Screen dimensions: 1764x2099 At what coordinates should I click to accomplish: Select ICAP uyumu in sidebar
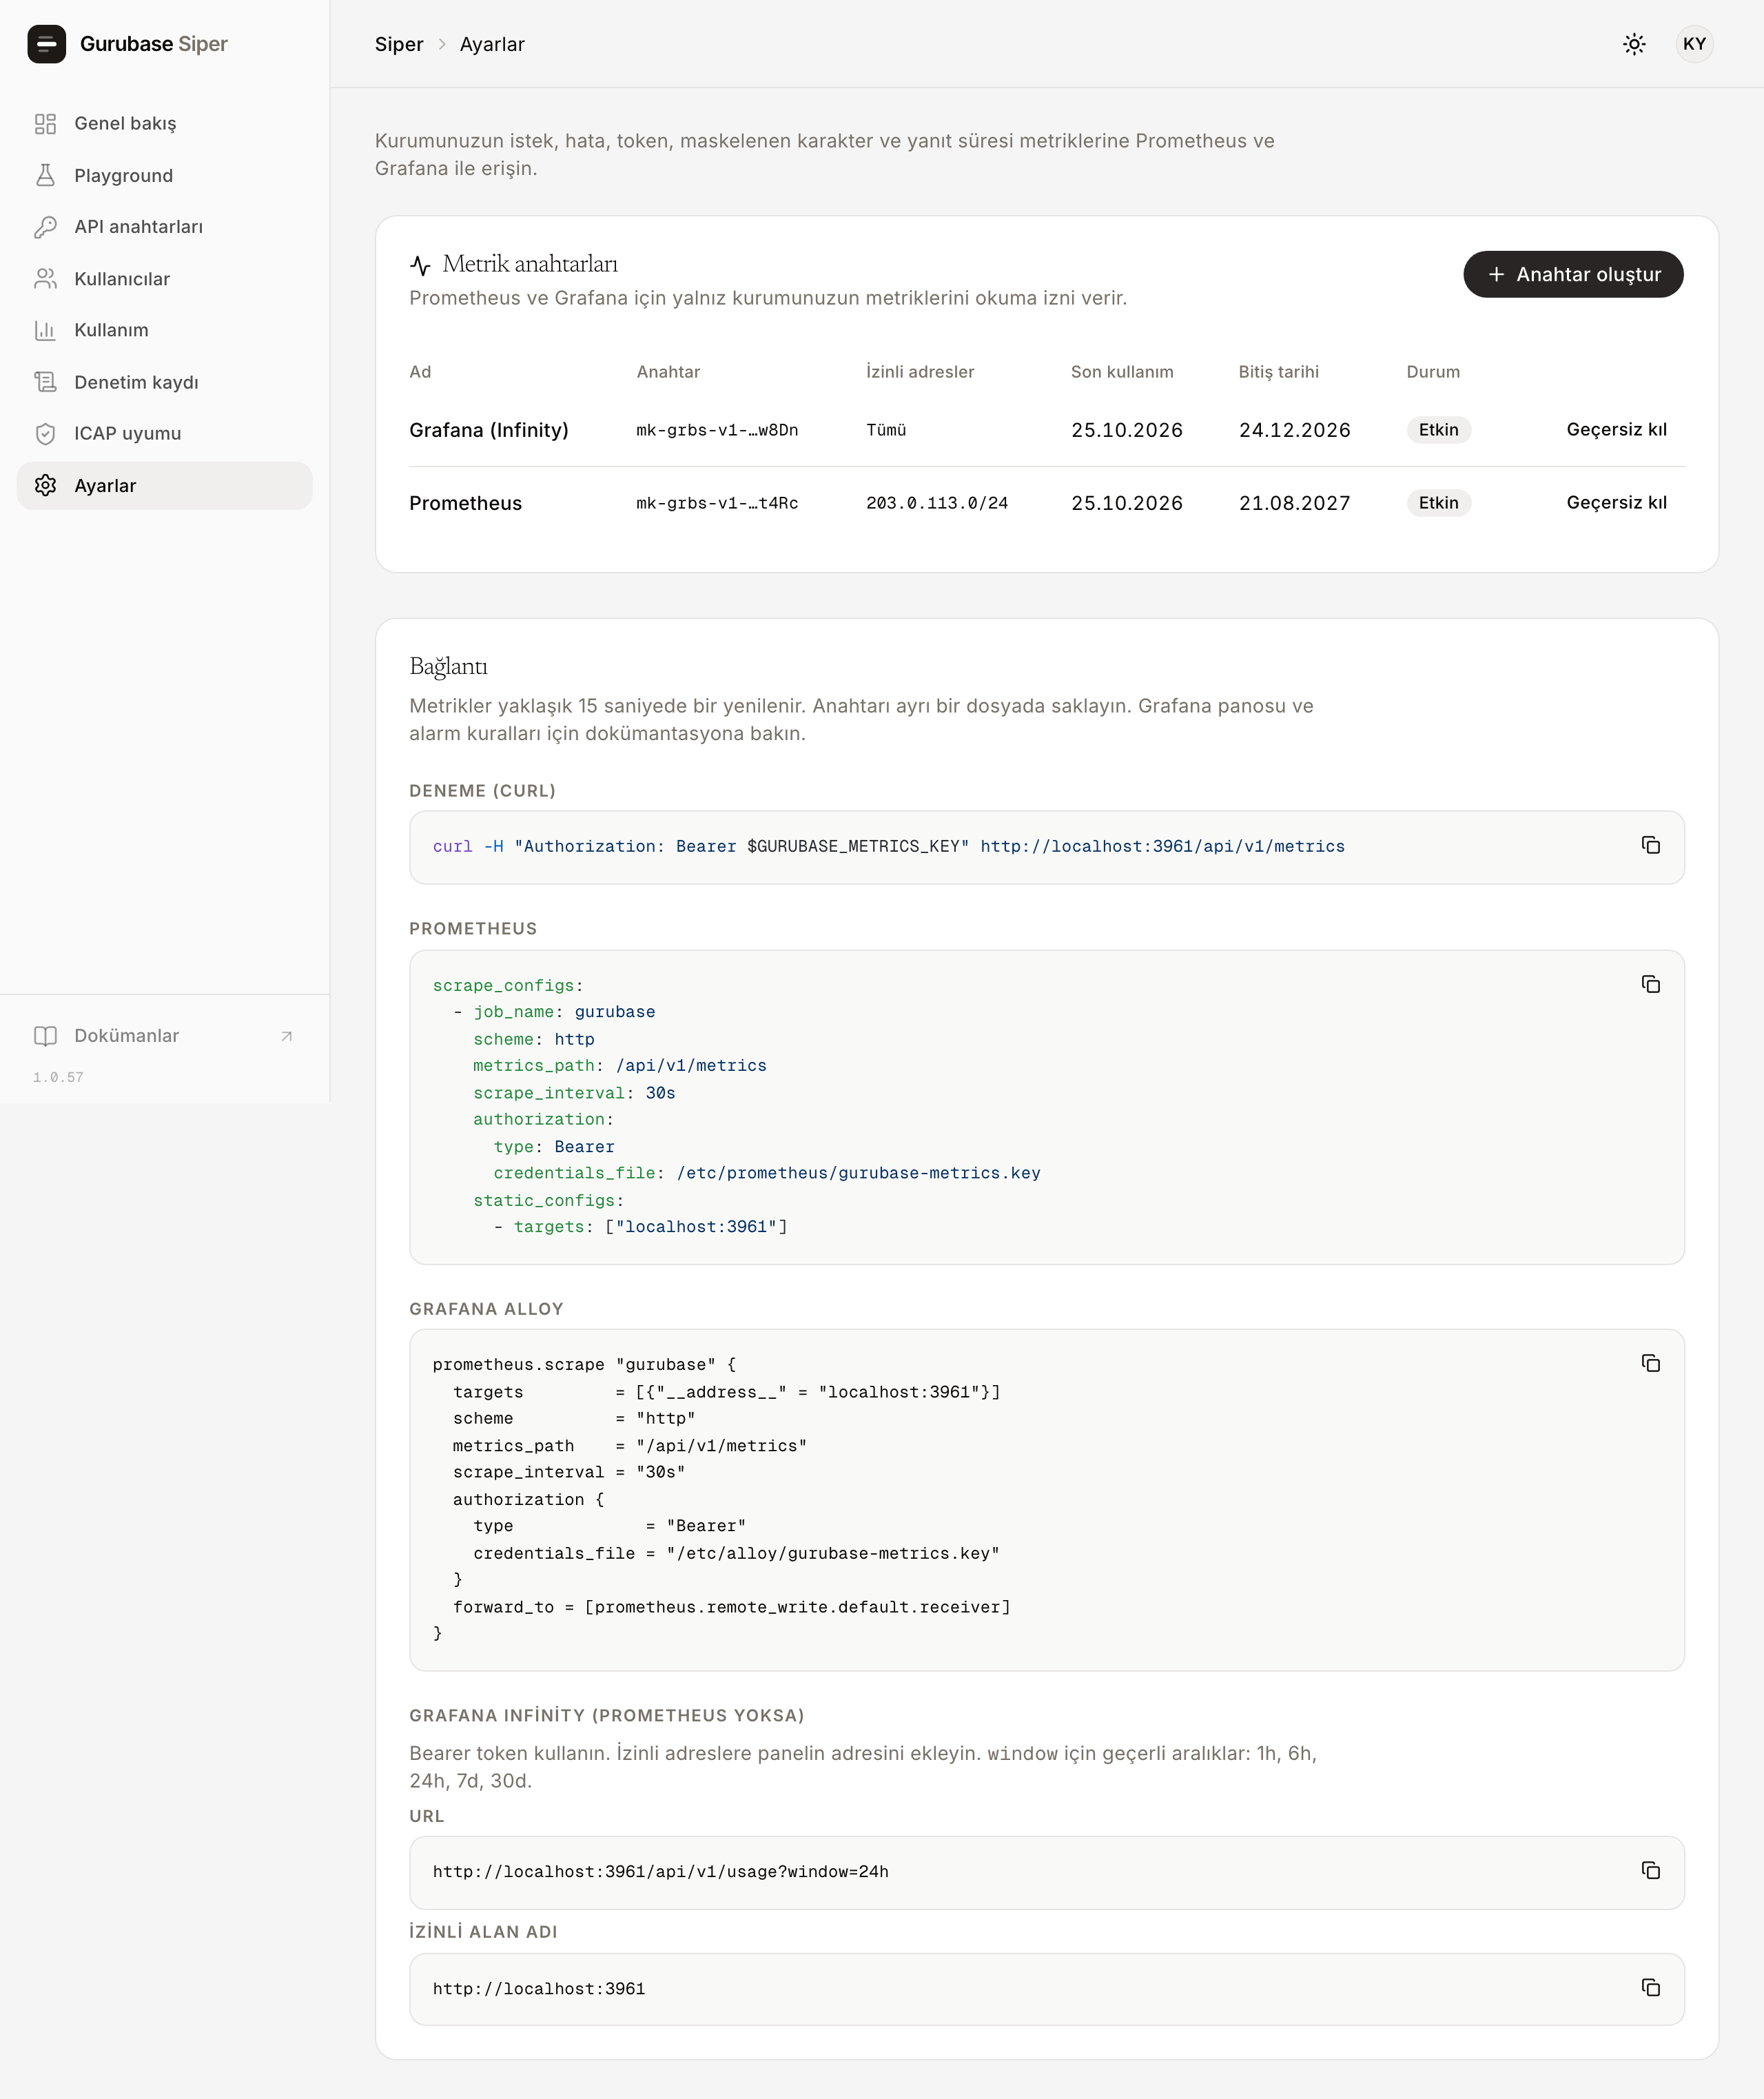coord(165,433)
